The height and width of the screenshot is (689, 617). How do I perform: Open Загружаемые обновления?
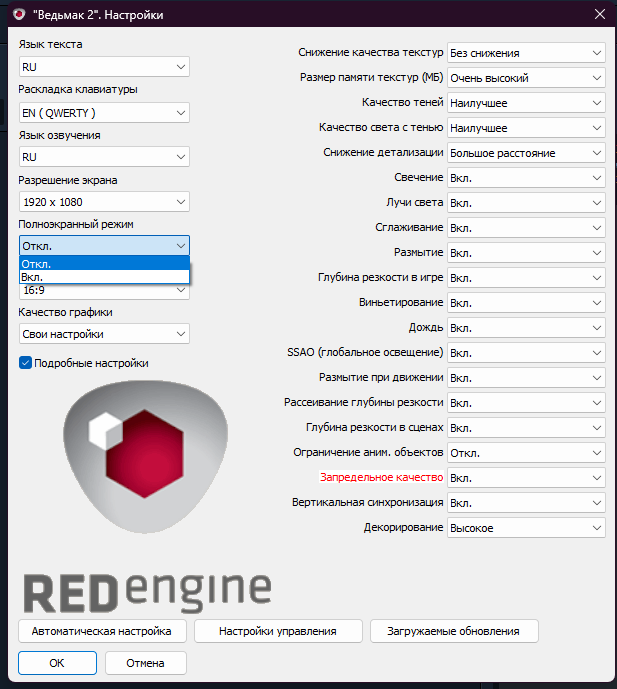(454, 631)
